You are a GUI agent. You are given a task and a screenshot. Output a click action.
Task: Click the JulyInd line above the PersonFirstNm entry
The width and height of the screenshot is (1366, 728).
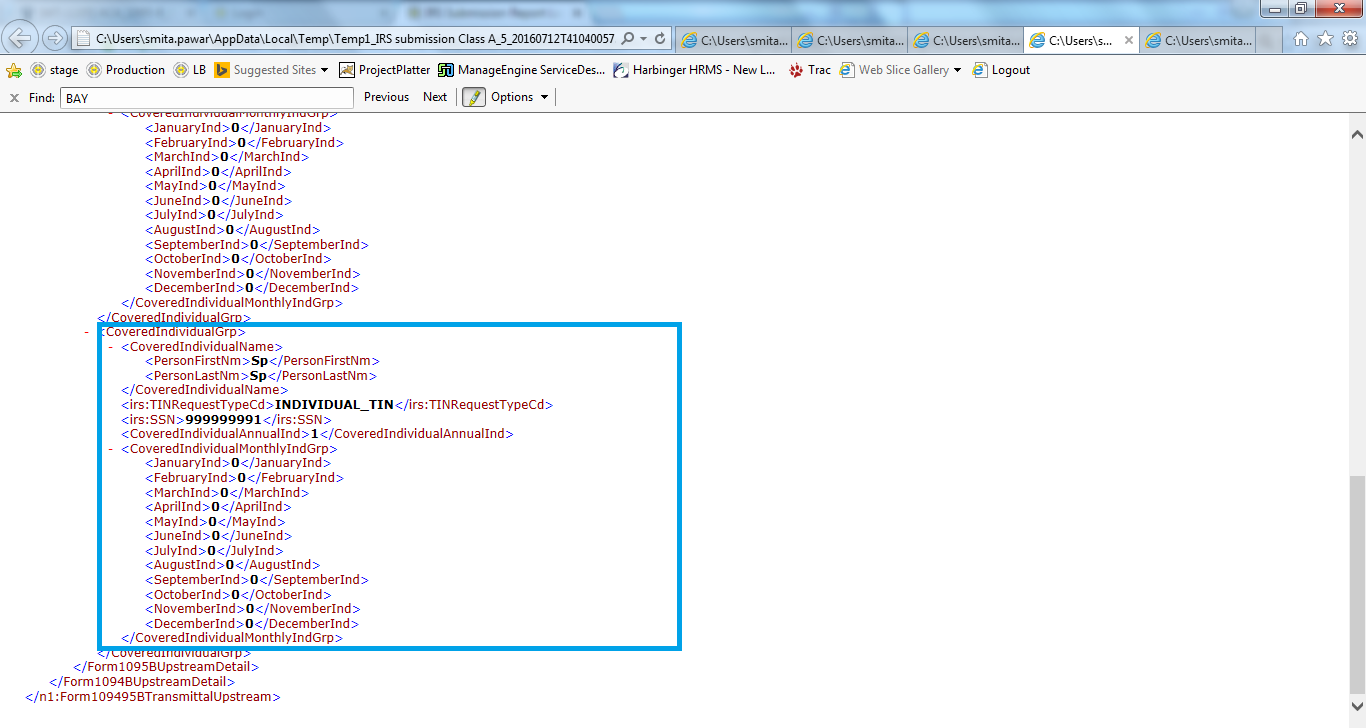pyautogui.click(x=214, y=215)
